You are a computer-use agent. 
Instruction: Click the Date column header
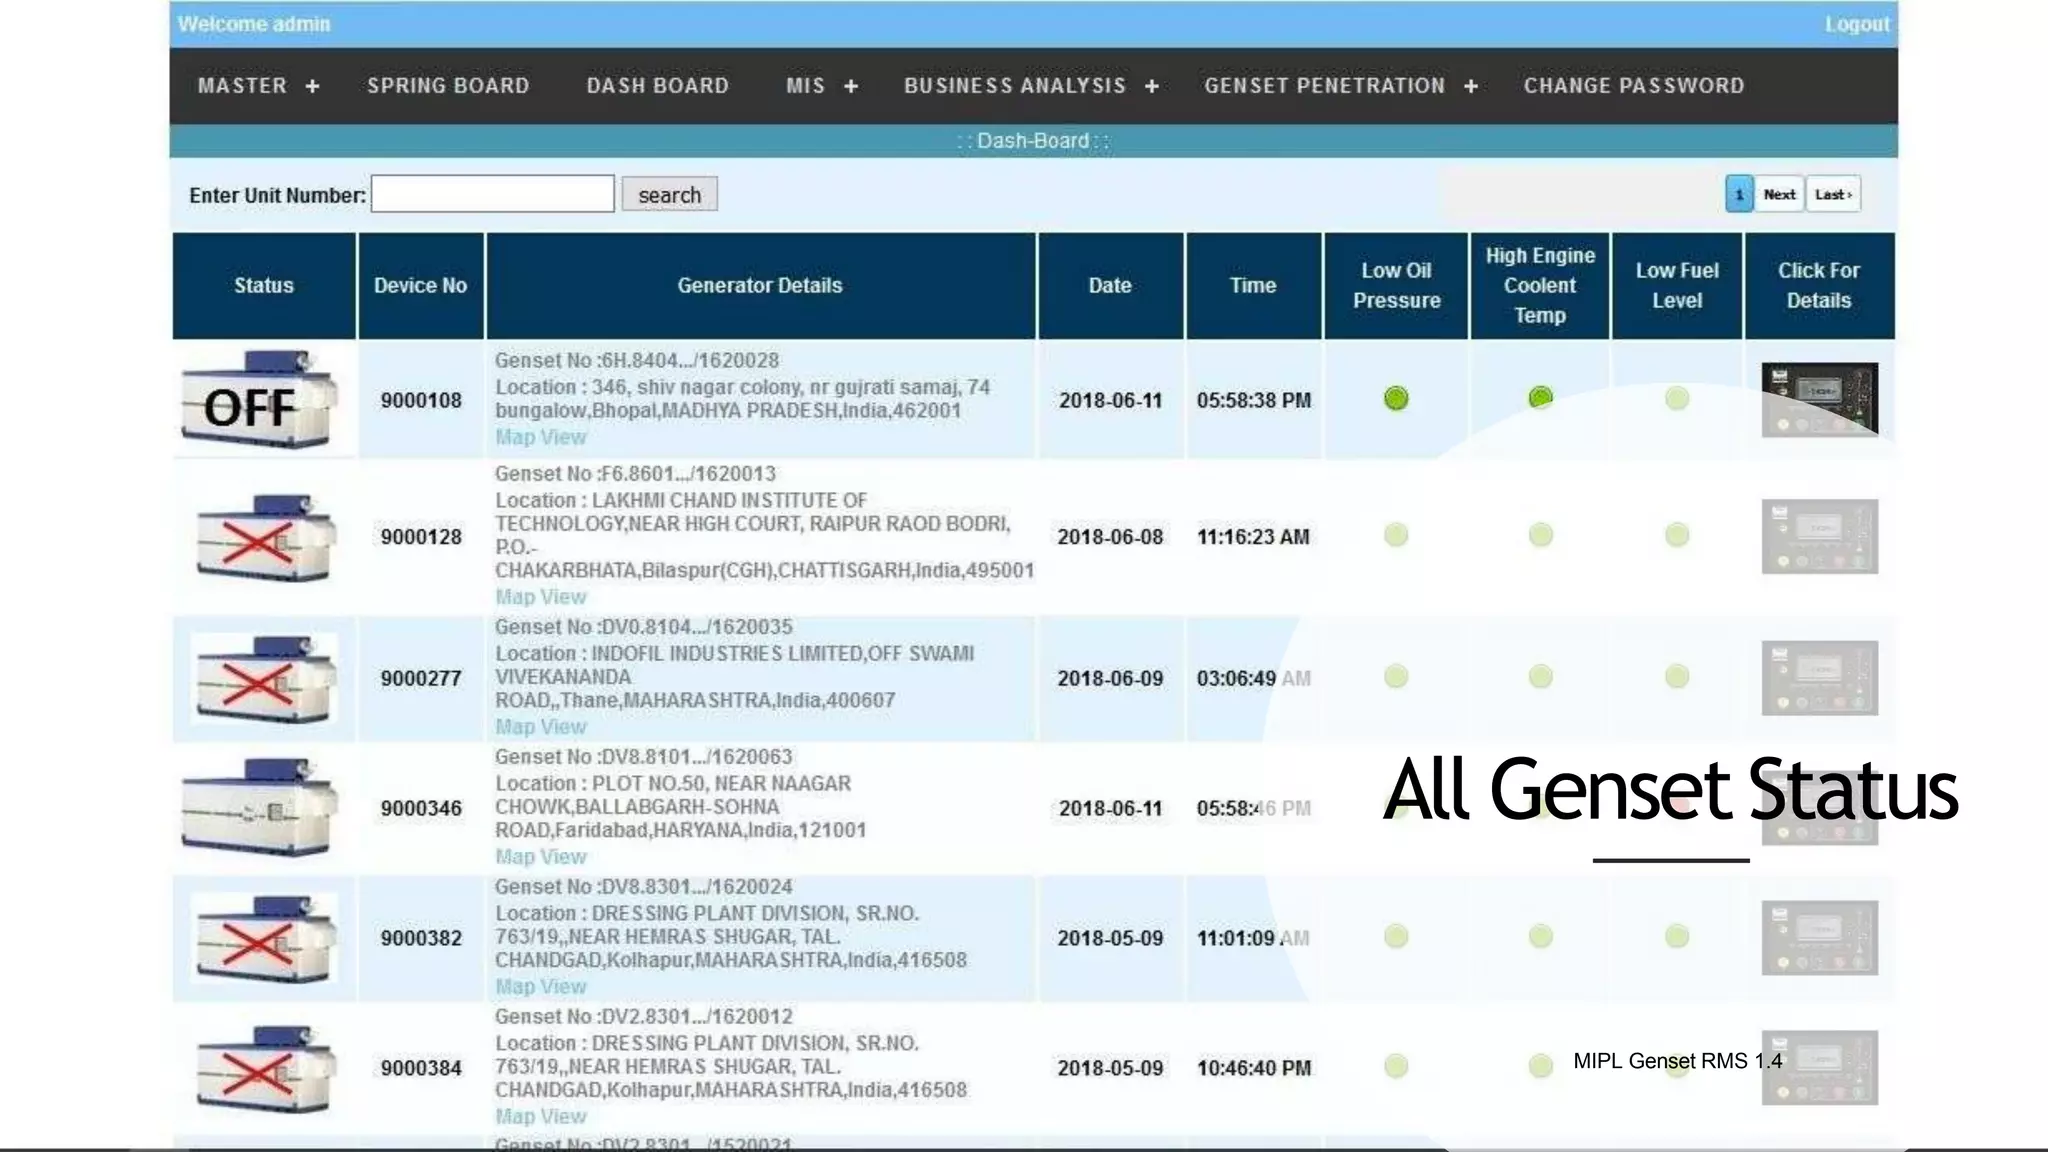coord(1110,286)
